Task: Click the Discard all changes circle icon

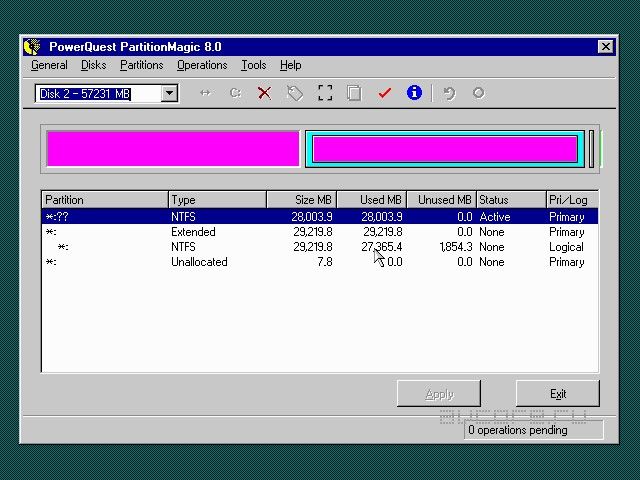Action: [478, 93]
